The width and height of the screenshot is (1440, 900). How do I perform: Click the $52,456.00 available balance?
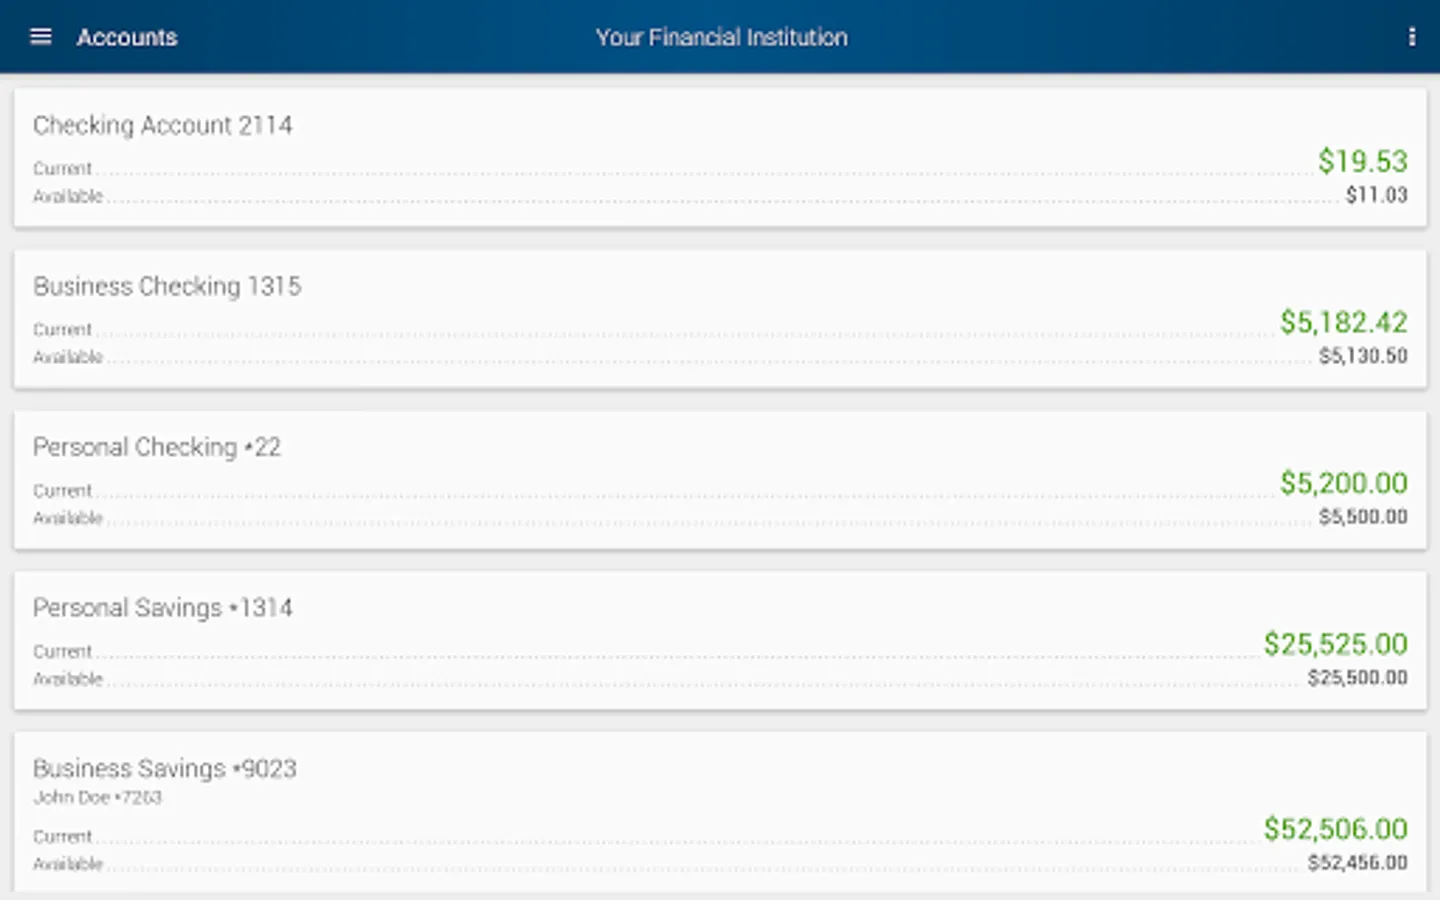tap(1357, 863)
